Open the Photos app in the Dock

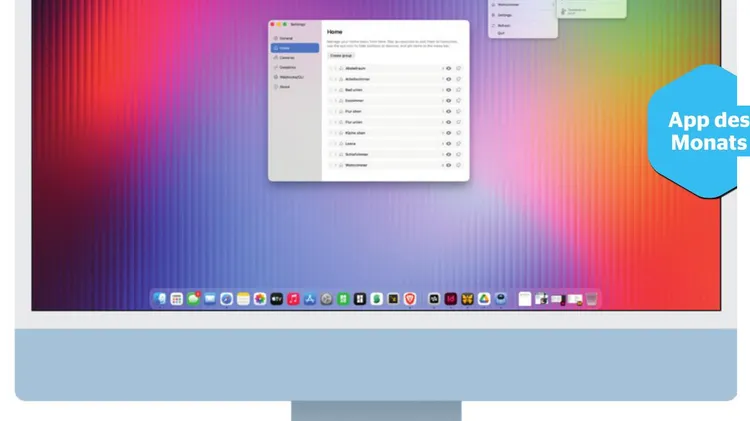260,298
